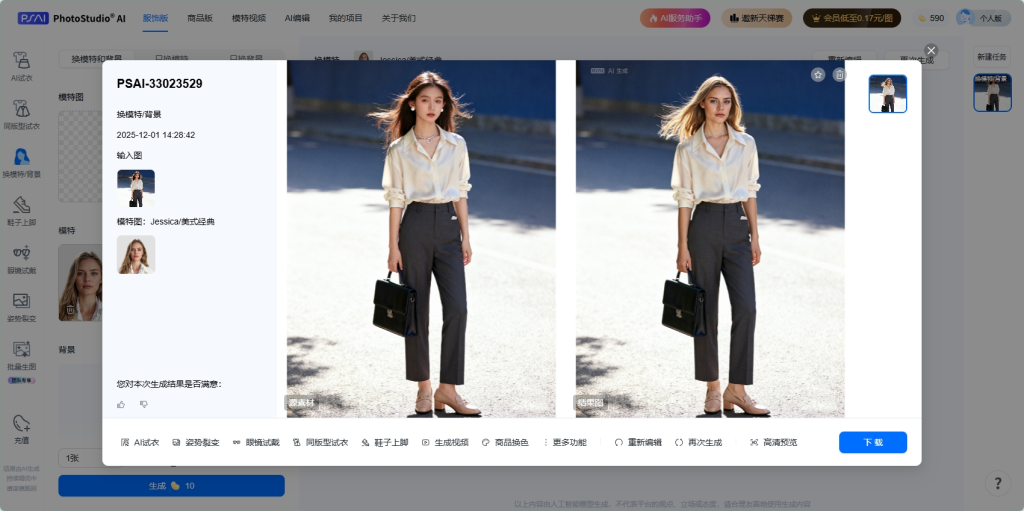Choose 姿势裂变 in dialog bottom toolbar
The image size is (1024, 511).
pyautogui.click(x=195, y=442)
